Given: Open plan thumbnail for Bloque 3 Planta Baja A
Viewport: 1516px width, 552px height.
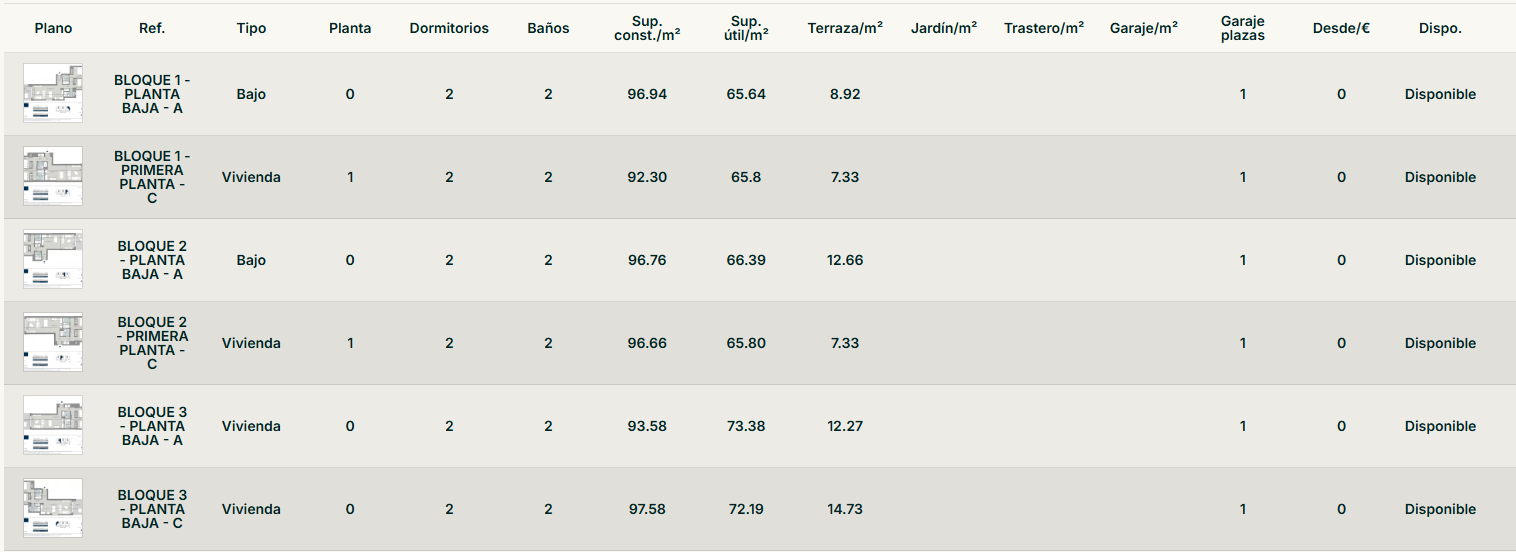Looking at the screenshot, I should pos(53,426).
